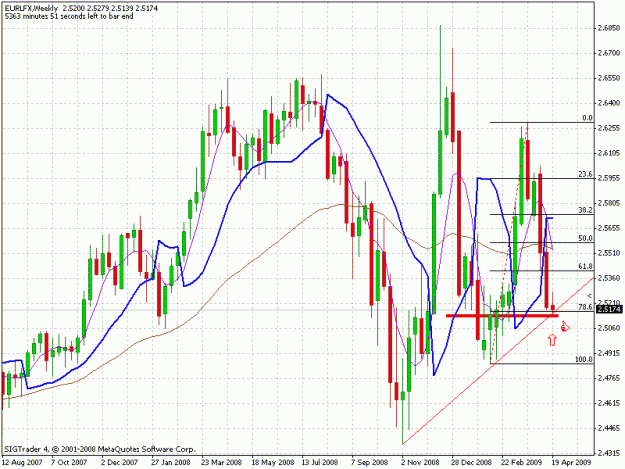Viewport: 625px width, 469px height.
Task: Click the 2.4765 price axis label
Action: 609,378
